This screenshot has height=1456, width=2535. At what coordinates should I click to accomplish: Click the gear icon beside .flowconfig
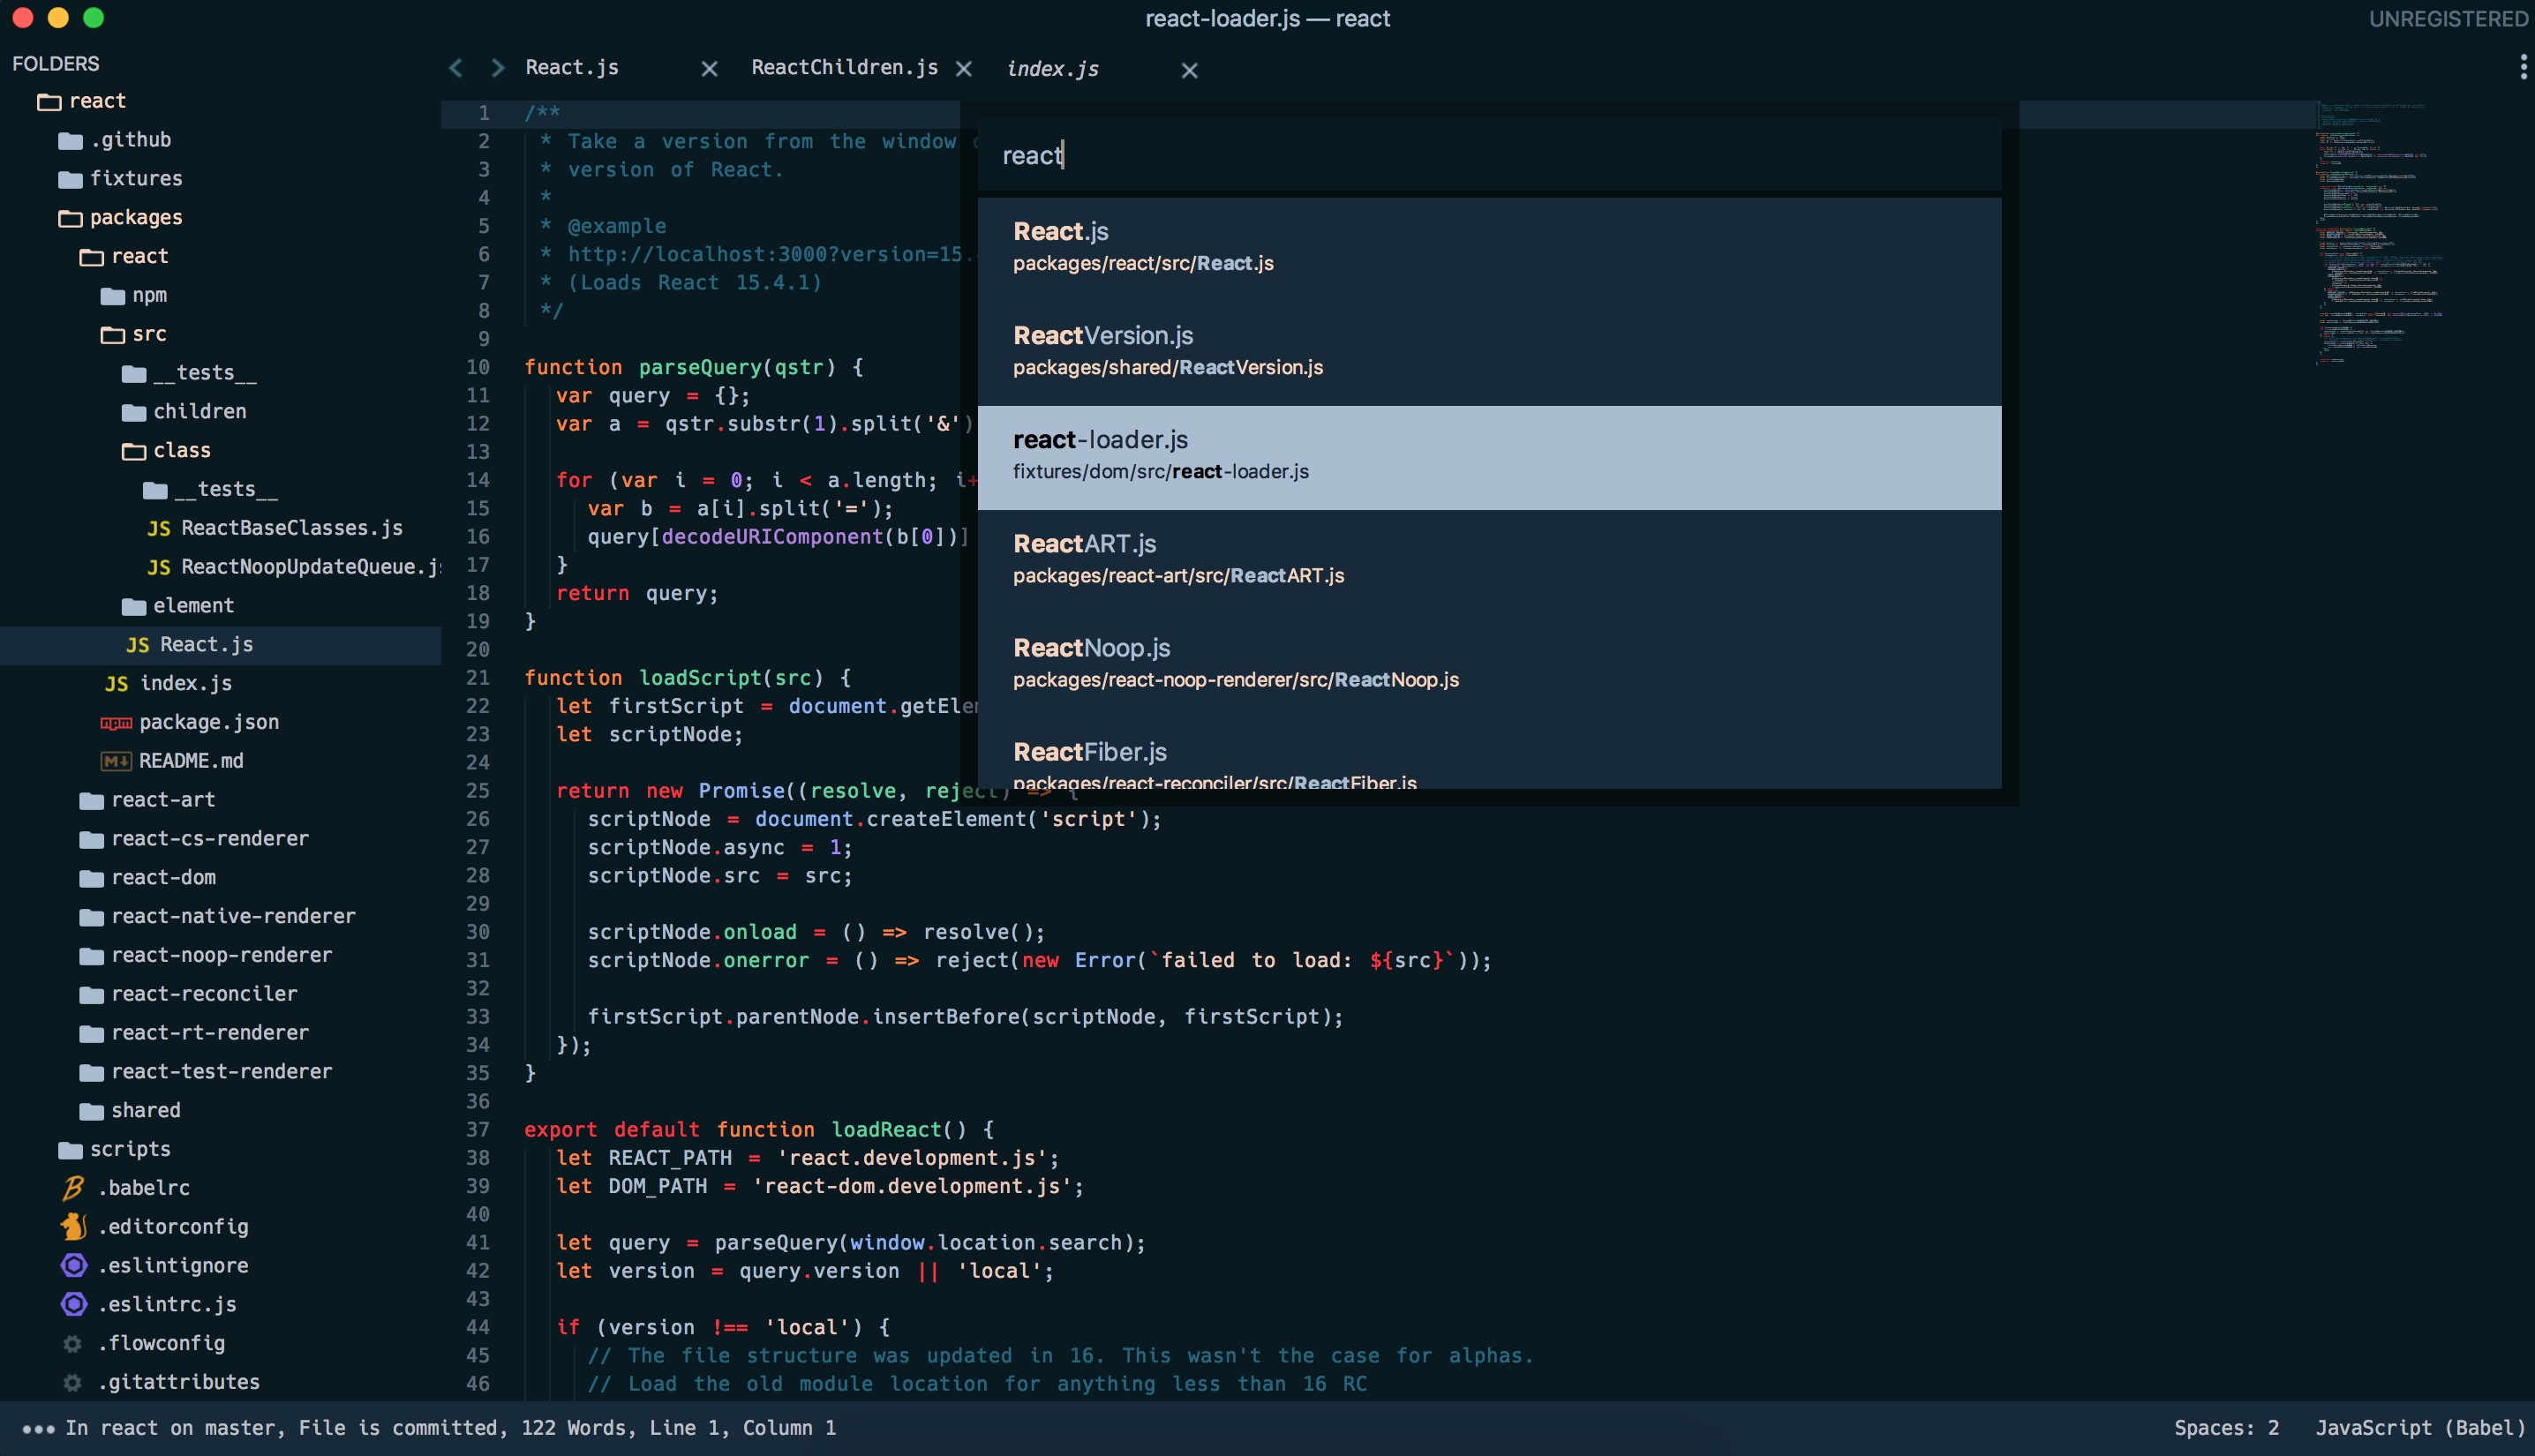(x=72, y=1344)
